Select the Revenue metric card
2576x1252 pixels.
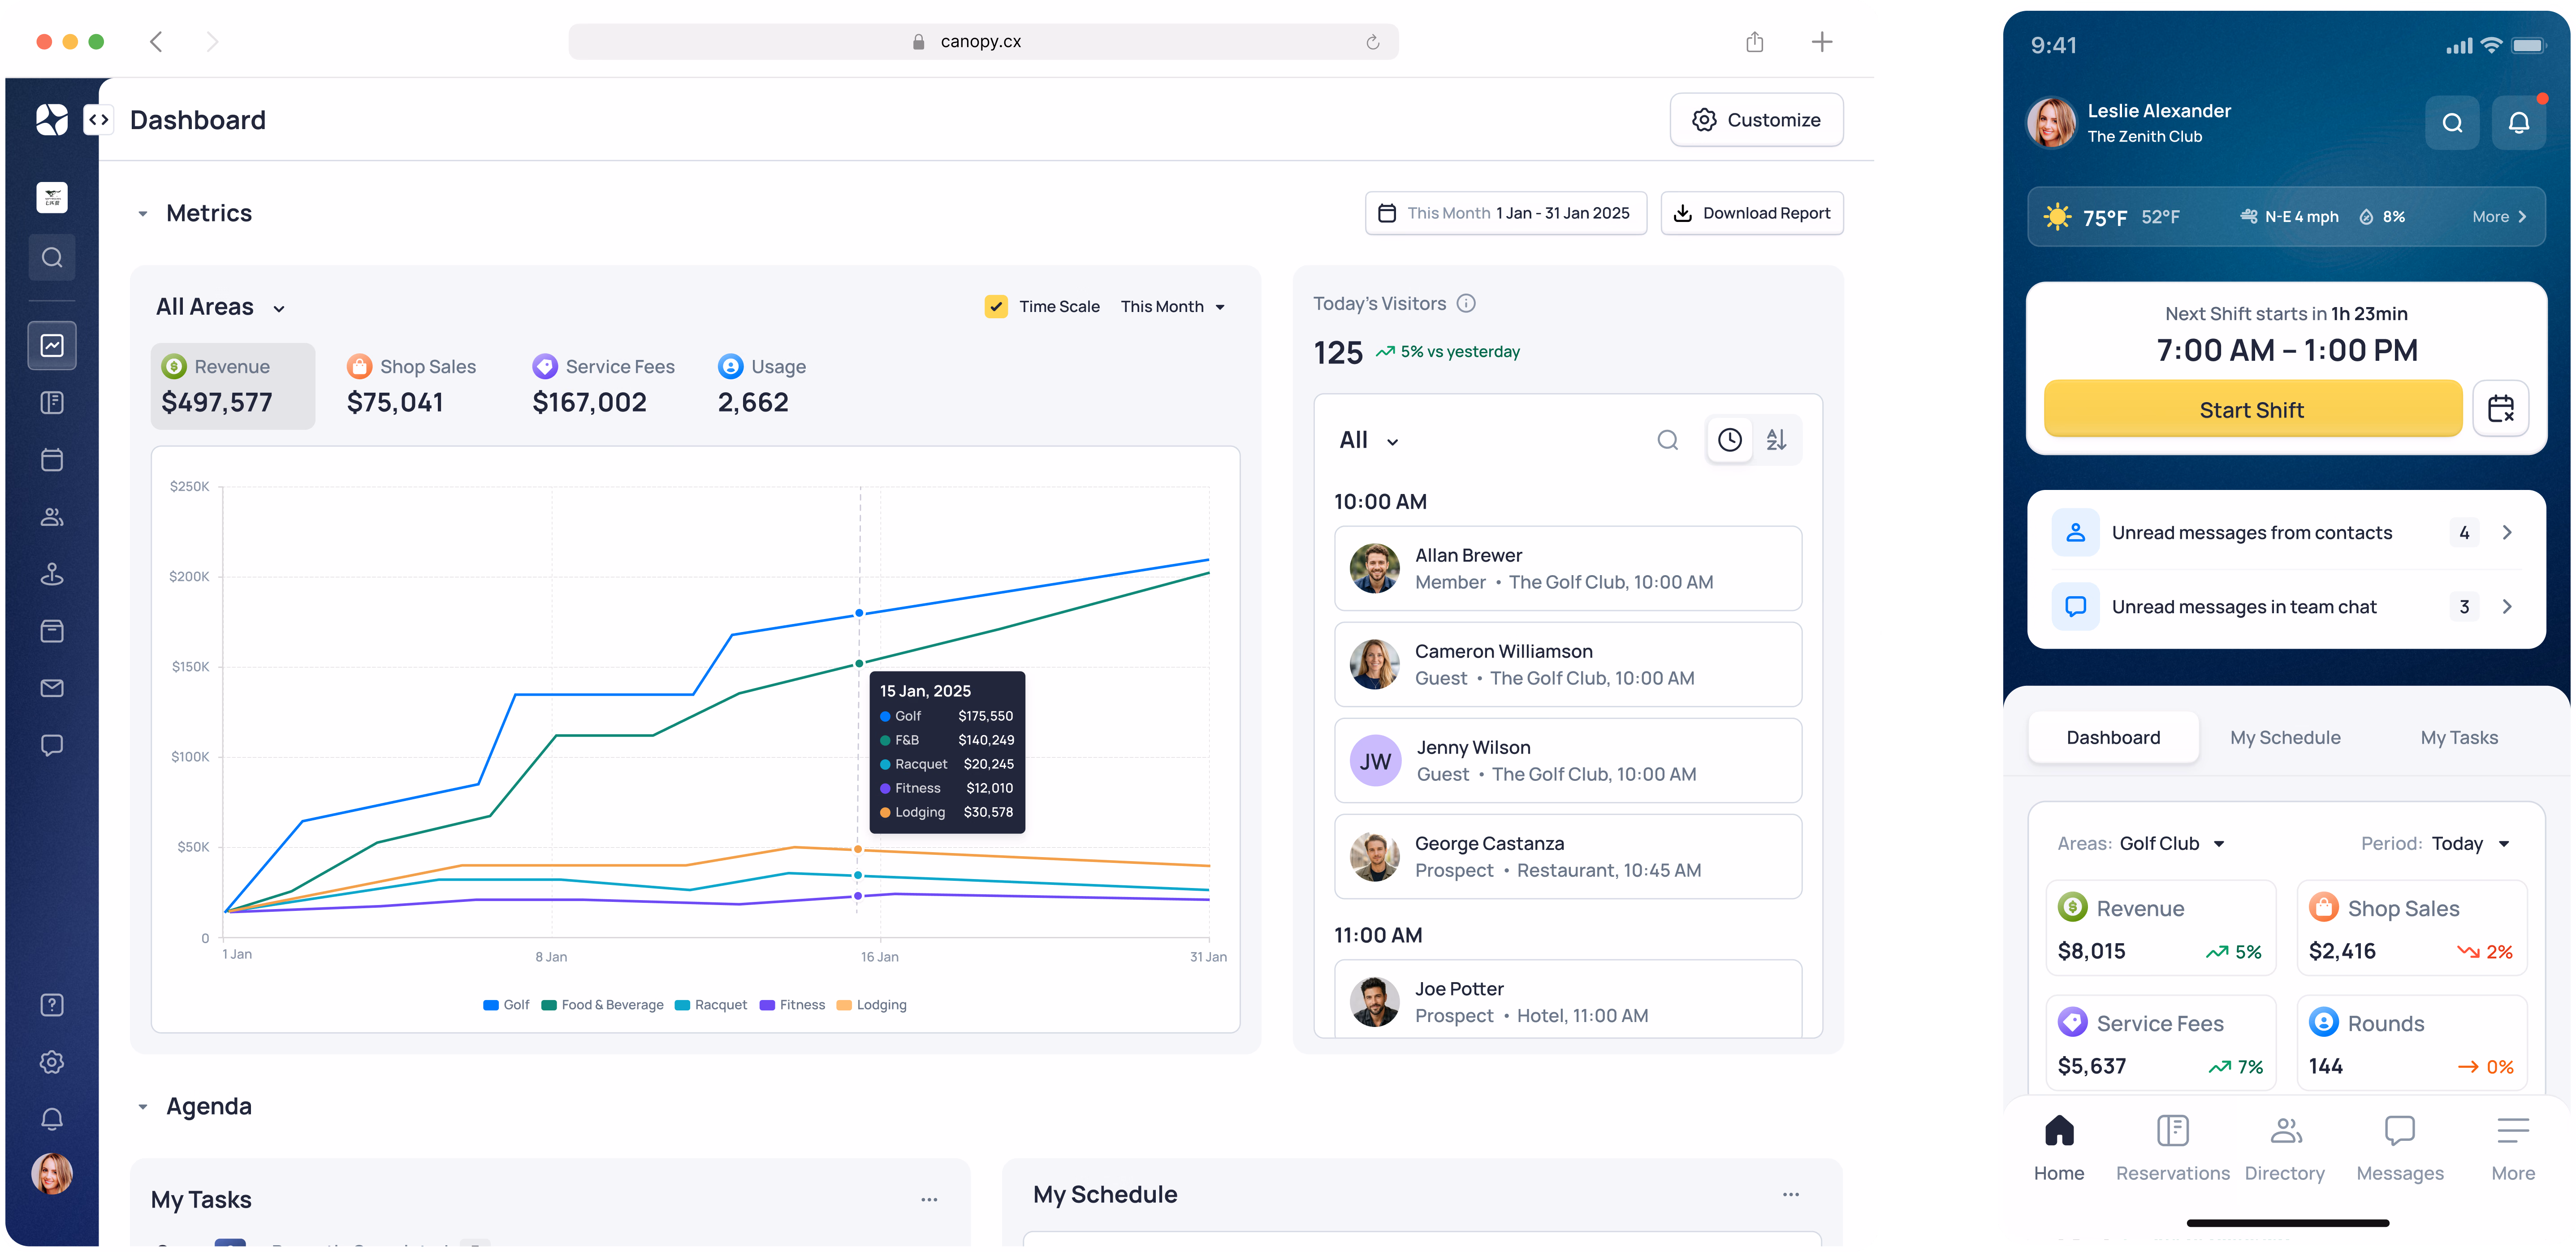click(232, 386)
